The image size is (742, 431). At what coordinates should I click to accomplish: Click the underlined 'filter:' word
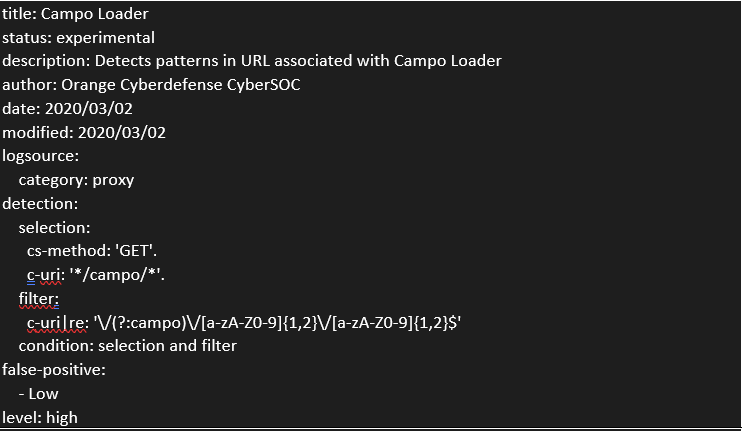tap(39, 299)
